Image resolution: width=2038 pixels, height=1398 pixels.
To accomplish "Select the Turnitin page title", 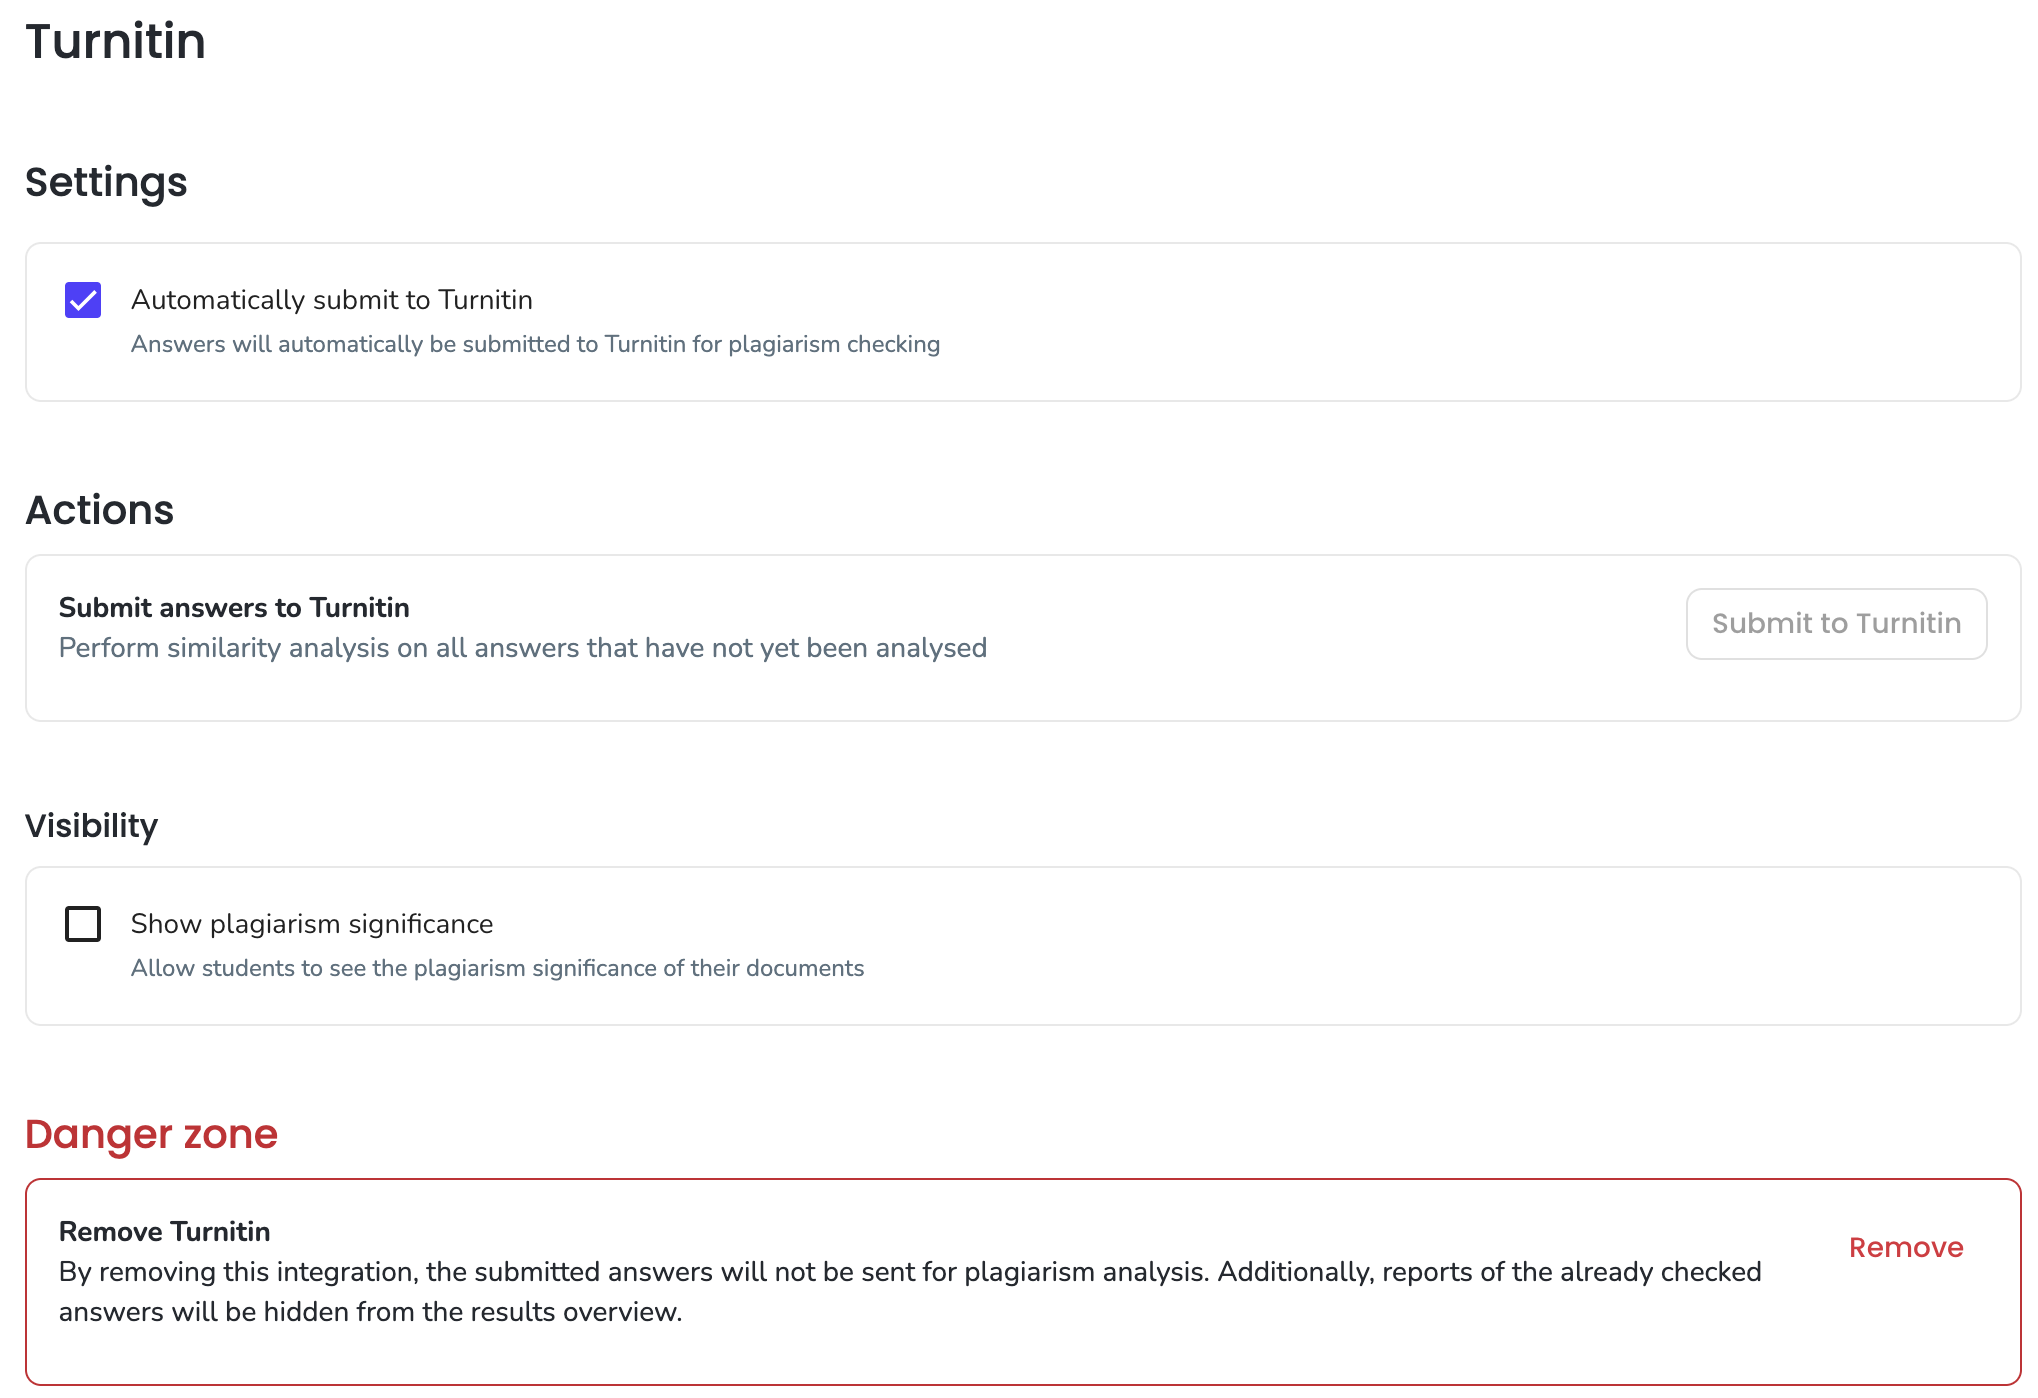I will 116,42.
